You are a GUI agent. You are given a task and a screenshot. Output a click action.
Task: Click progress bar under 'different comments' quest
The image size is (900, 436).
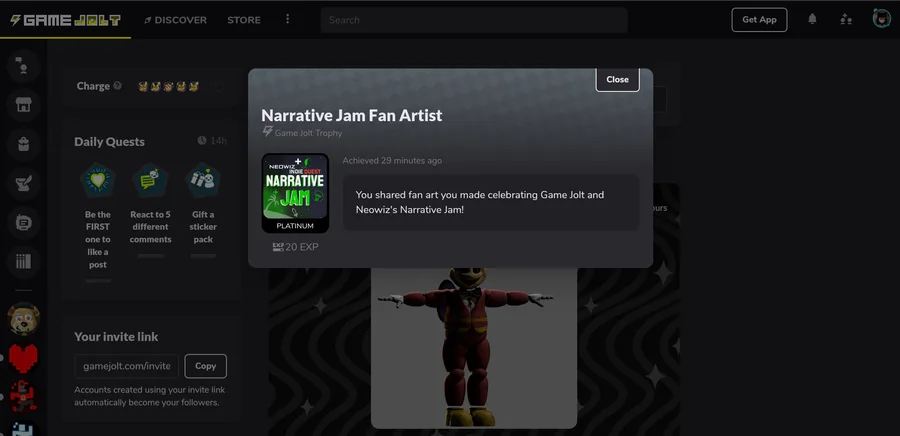(150, 256)
